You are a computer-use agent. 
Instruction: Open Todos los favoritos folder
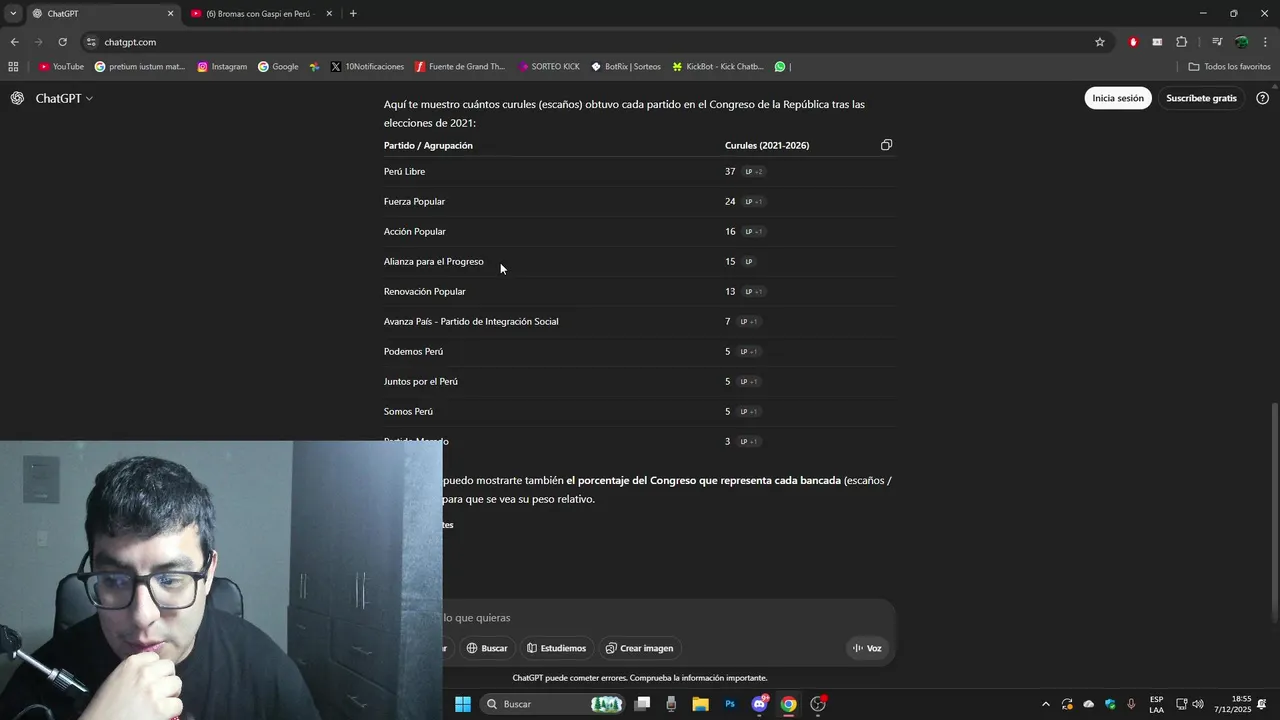click(1229, 67)
